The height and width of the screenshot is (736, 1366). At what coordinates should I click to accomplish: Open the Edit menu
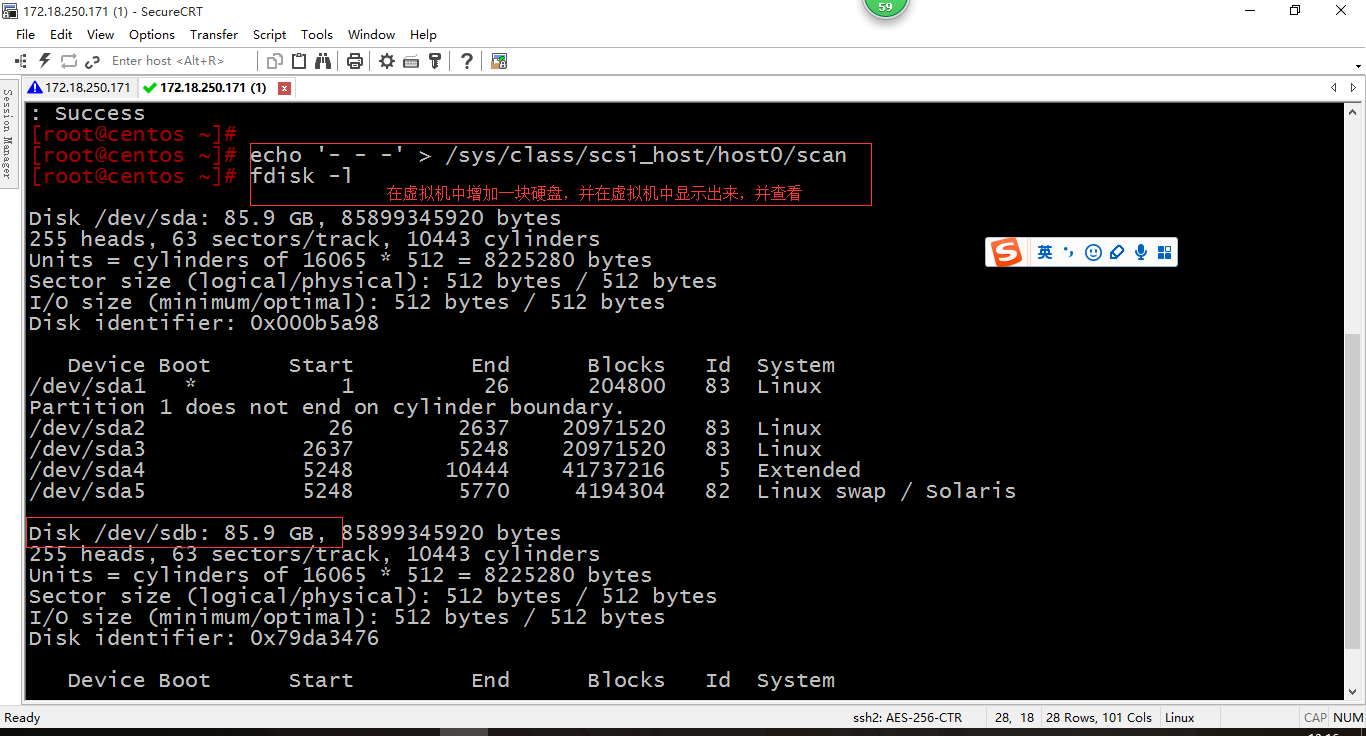pos(61,34)
